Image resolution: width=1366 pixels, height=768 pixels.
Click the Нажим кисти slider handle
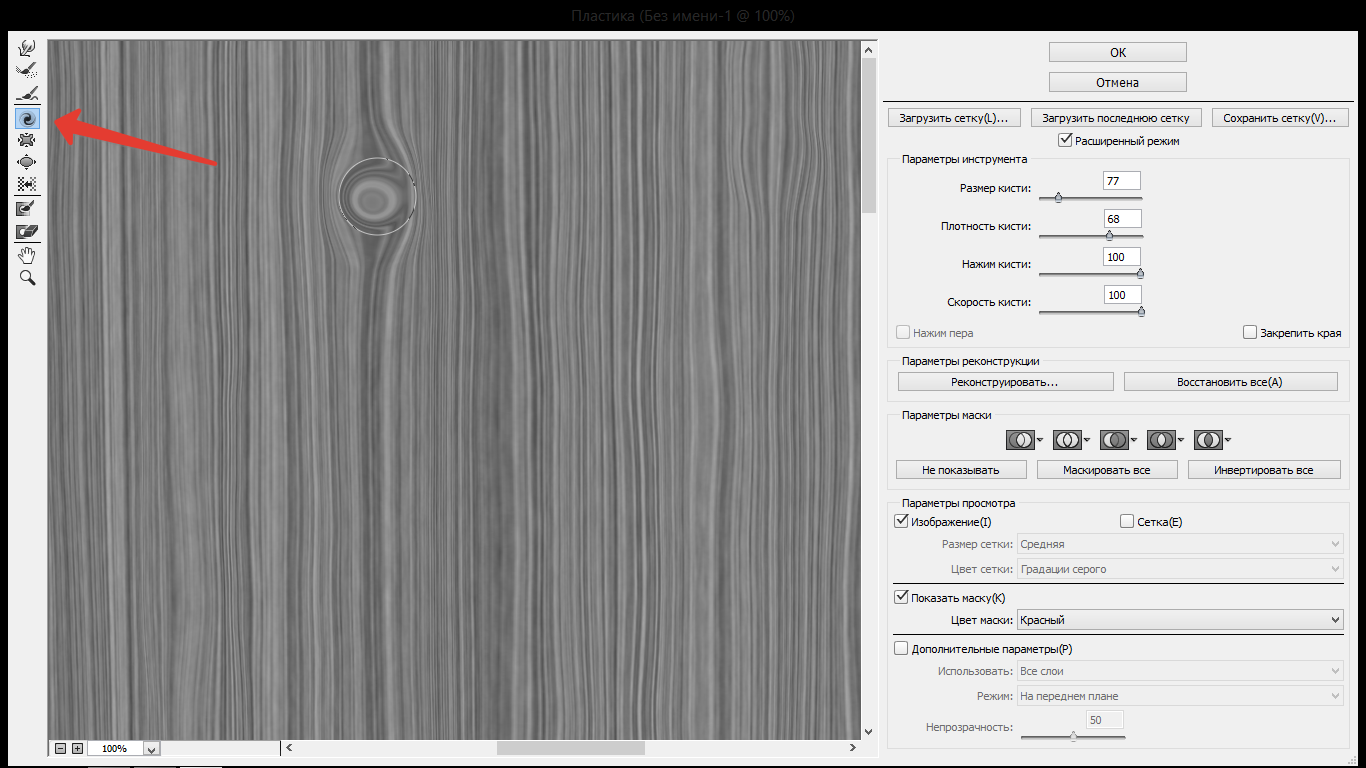(x=1141, y=273)
